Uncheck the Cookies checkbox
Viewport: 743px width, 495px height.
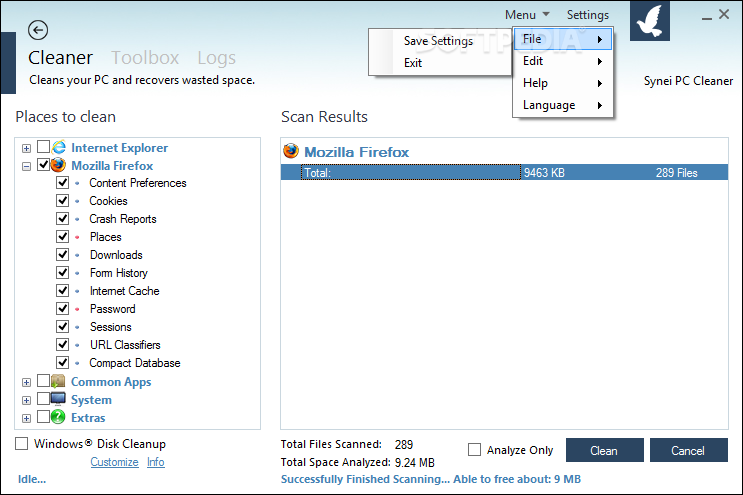pyautogui.click(x=63, y=200)
